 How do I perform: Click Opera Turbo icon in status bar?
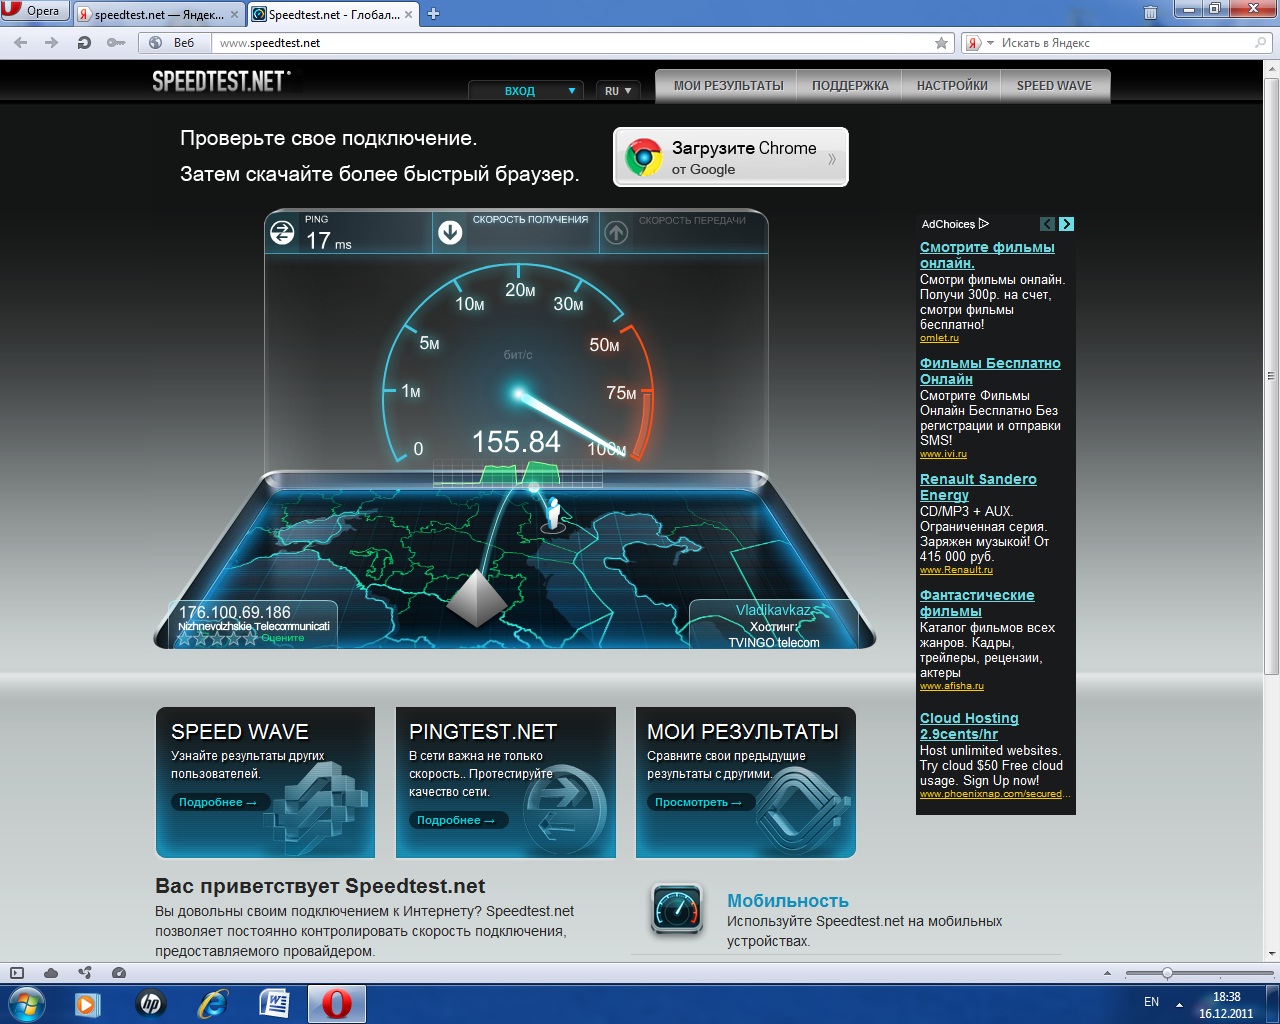(119, 973)
